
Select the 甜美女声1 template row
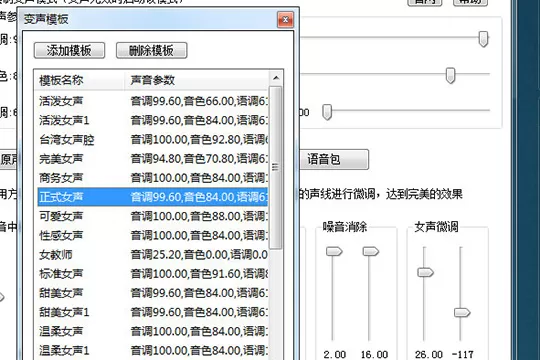tap(153, 312)
